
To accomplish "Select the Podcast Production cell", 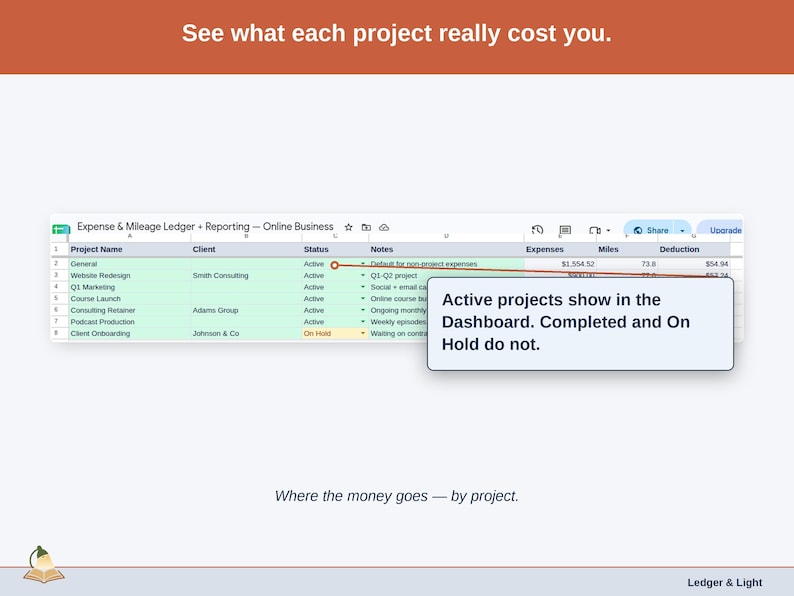I will coord(130,322).
